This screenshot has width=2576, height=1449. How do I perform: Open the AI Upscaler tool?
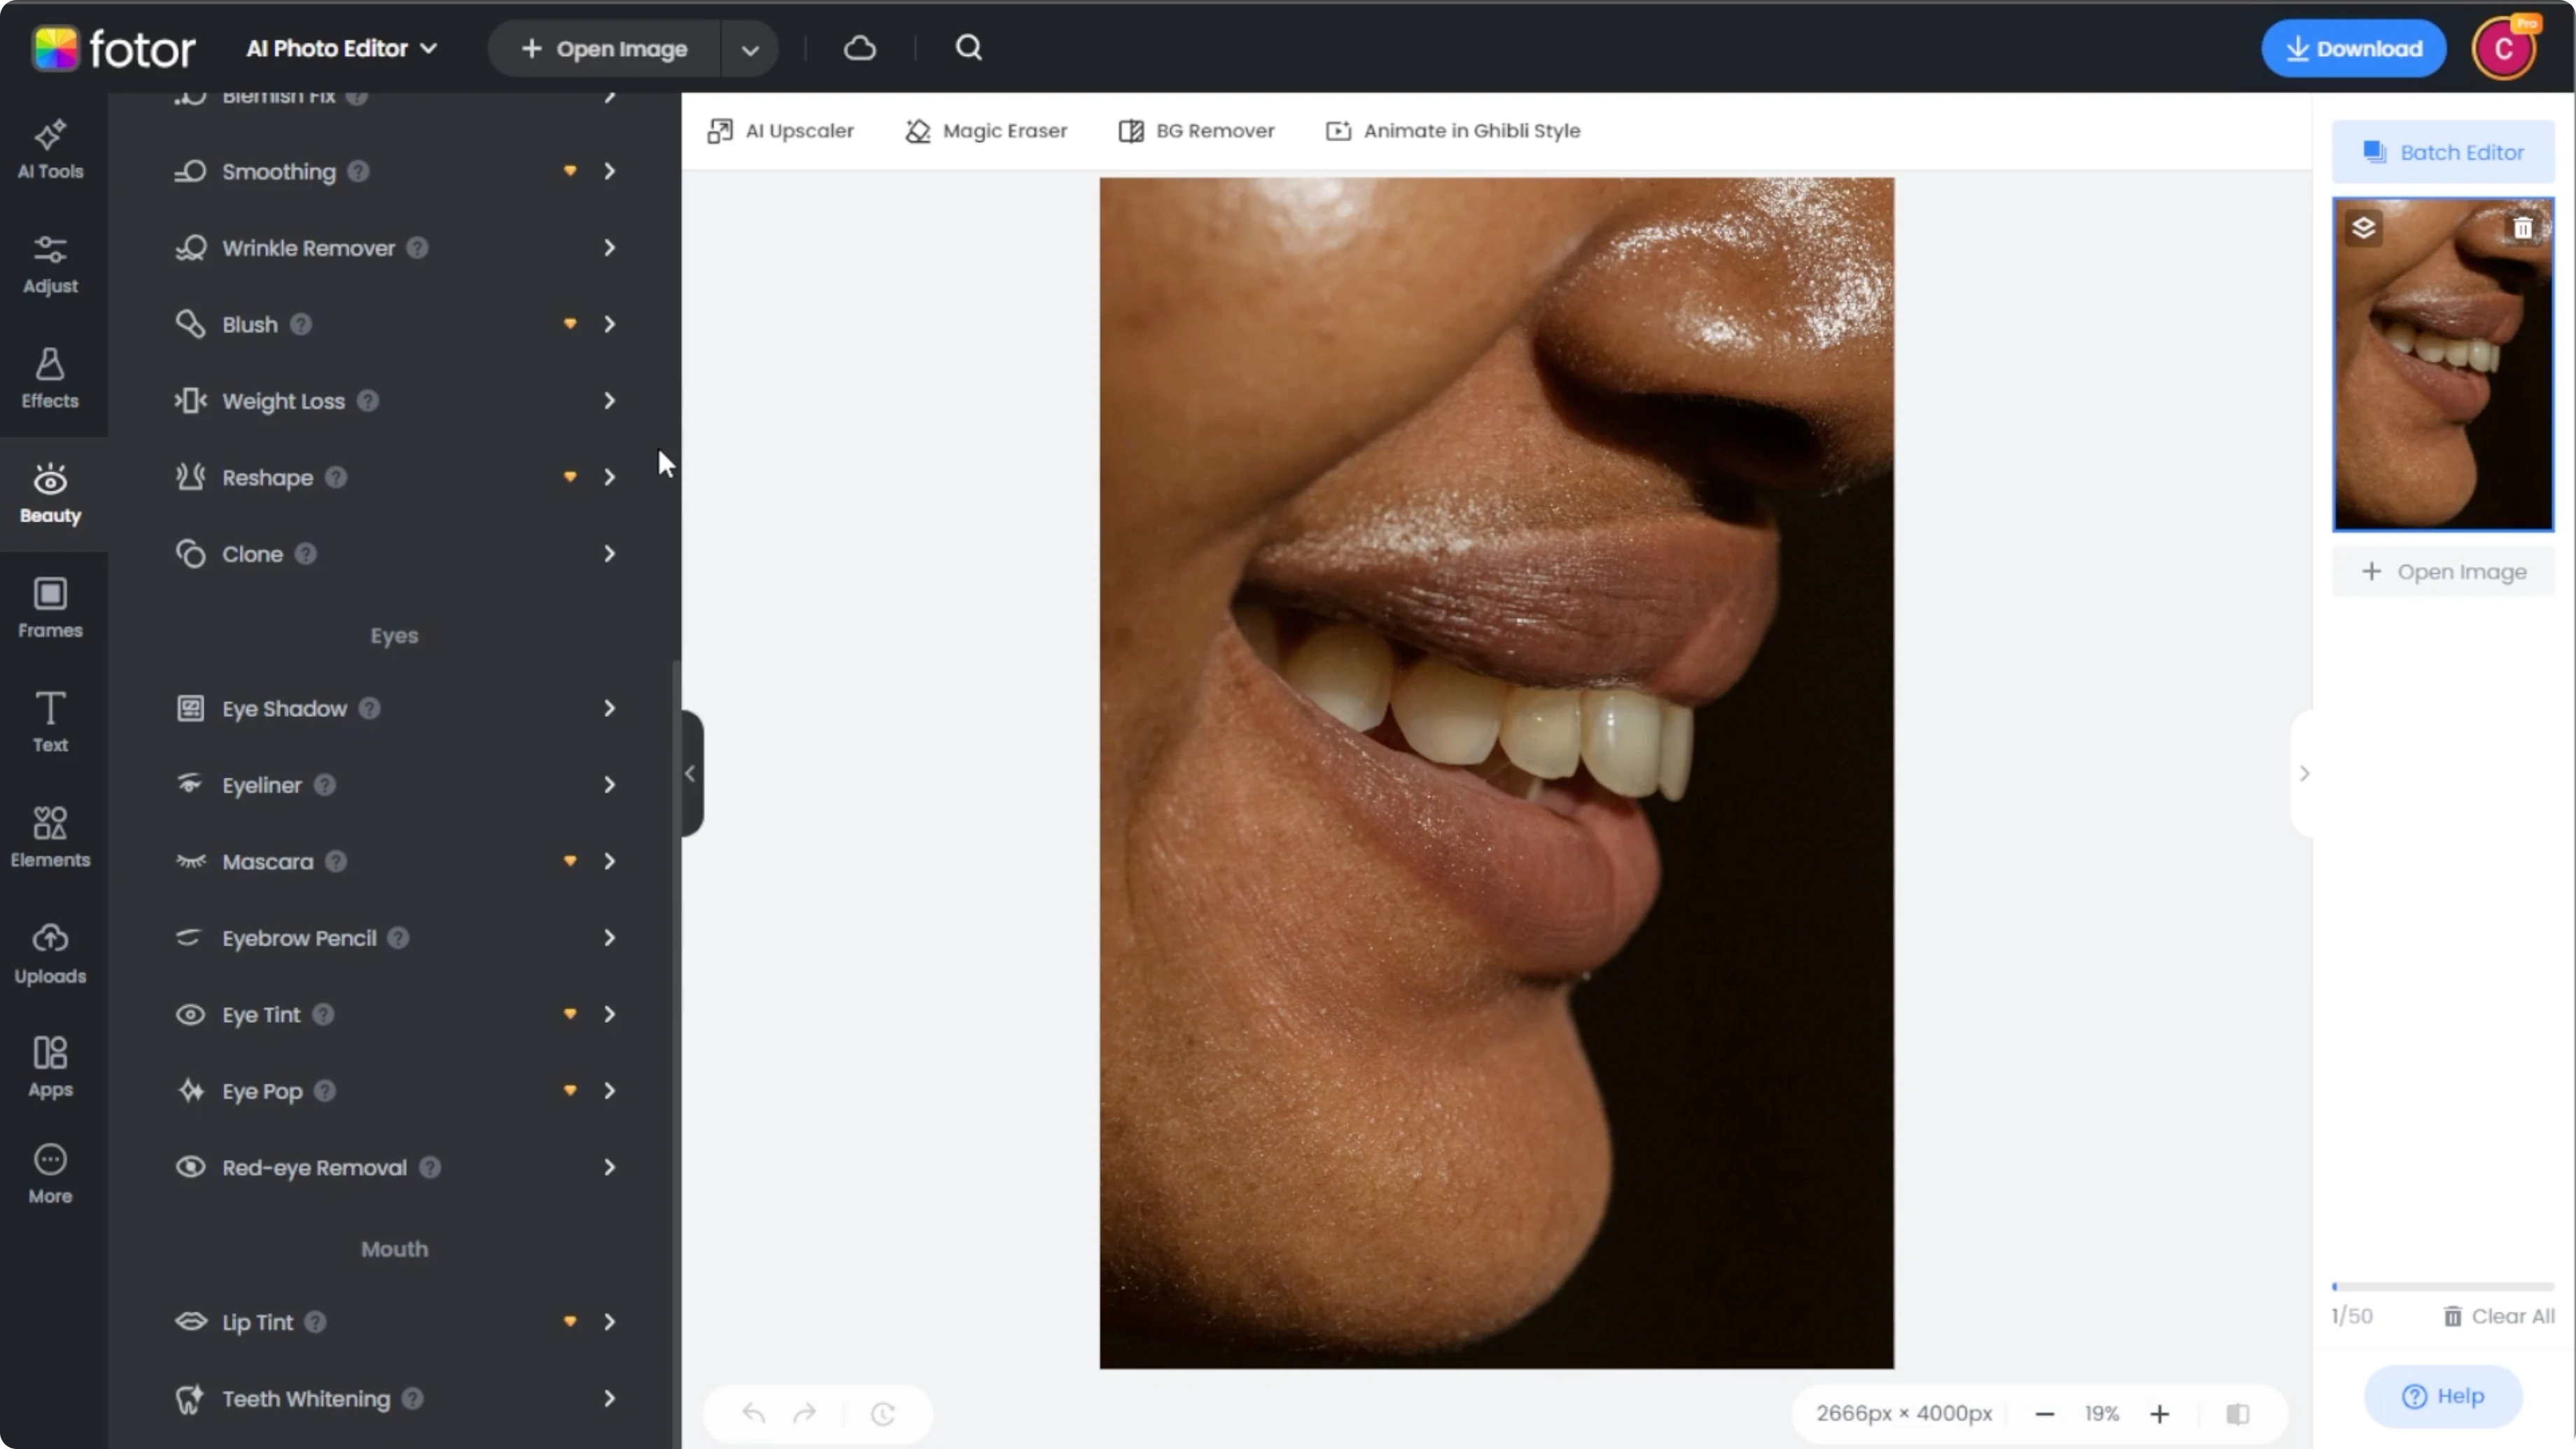tap(780, 131)
